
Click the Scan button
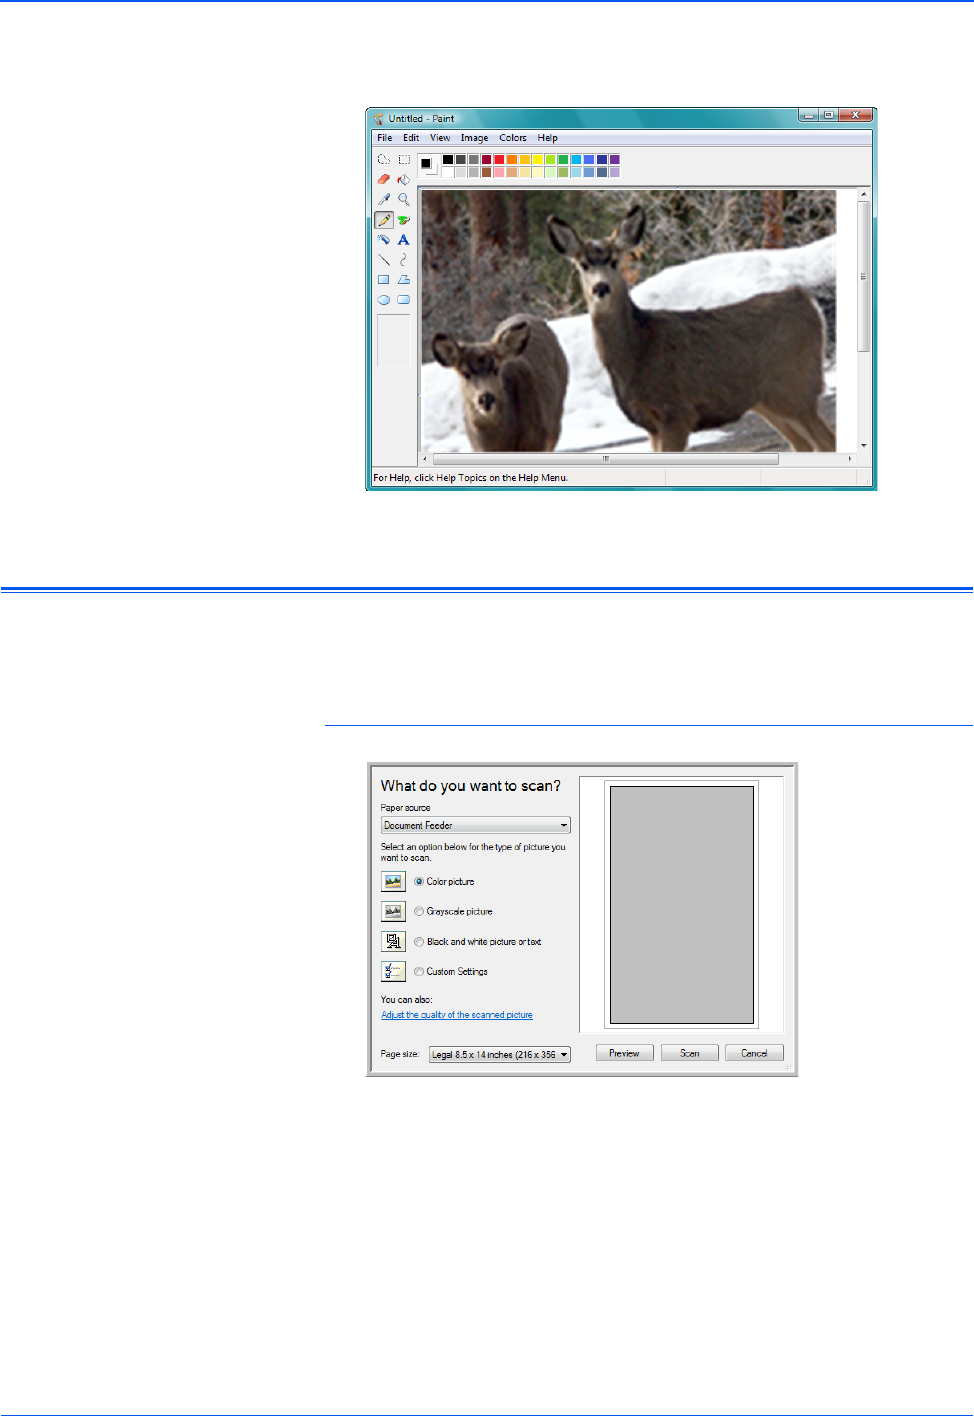point(690,1053)
